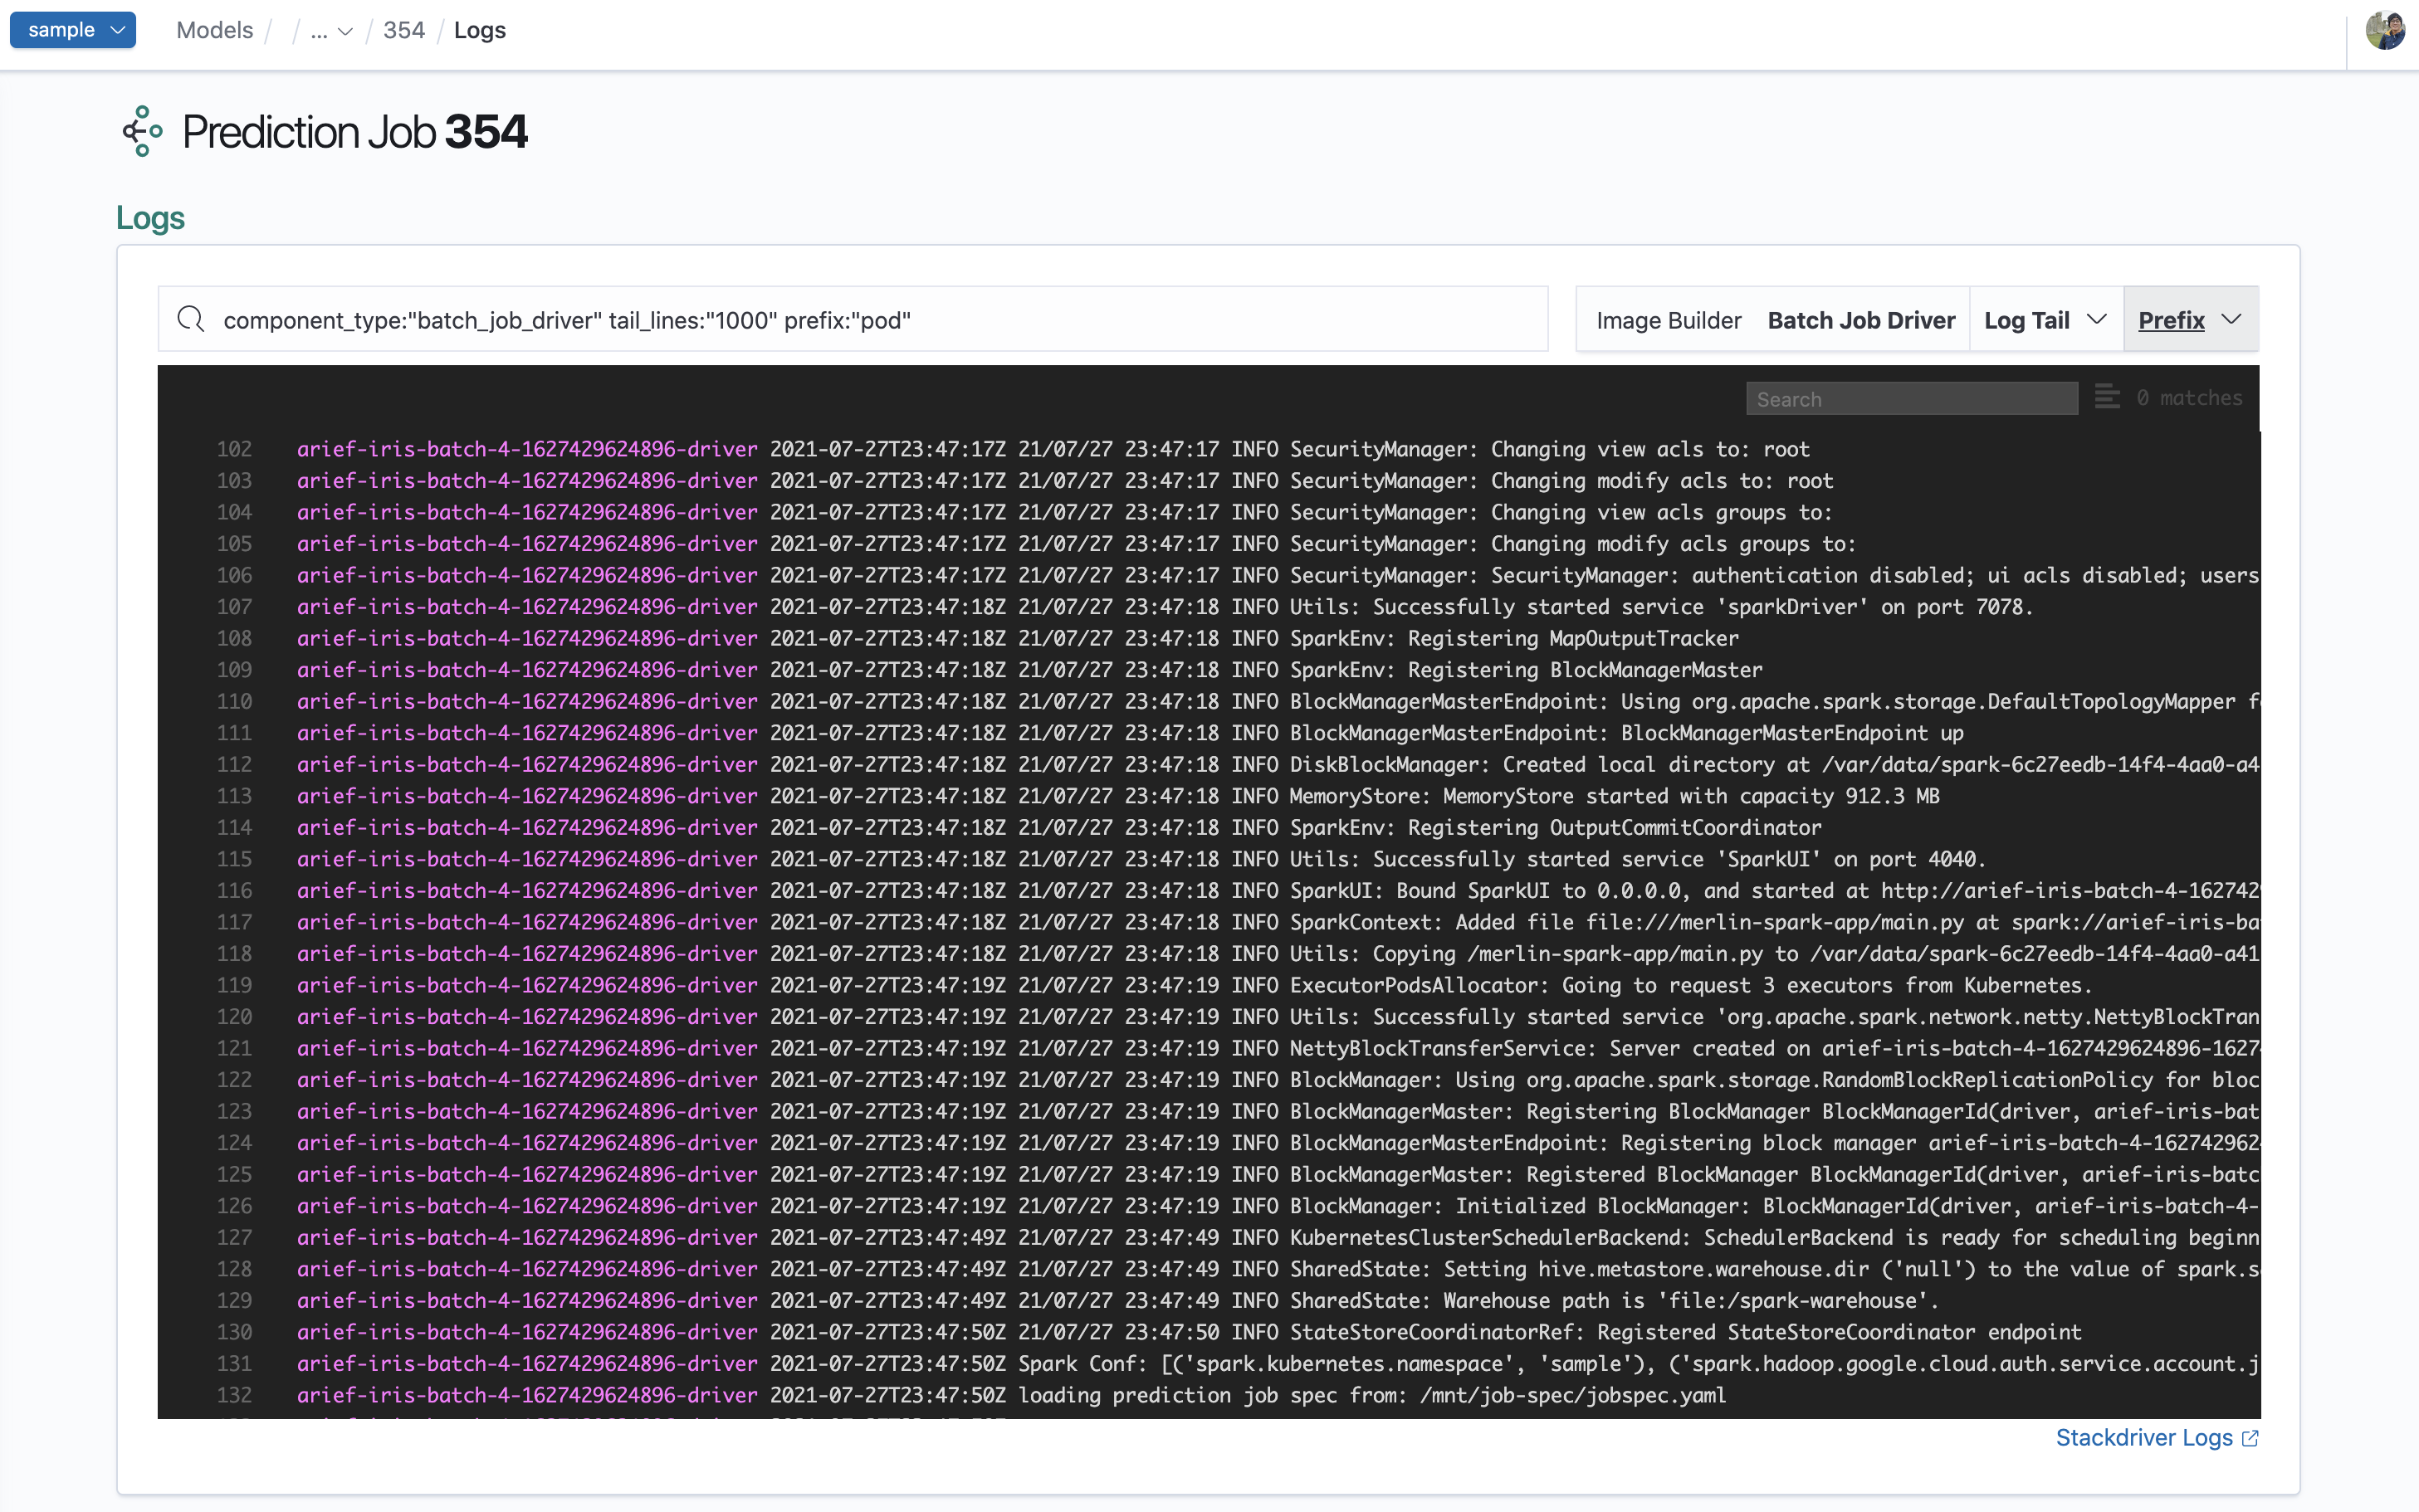2419x1512 pixels.
Task: Click the Logs breadcrumb item
Action: click(x=479, y=30)
